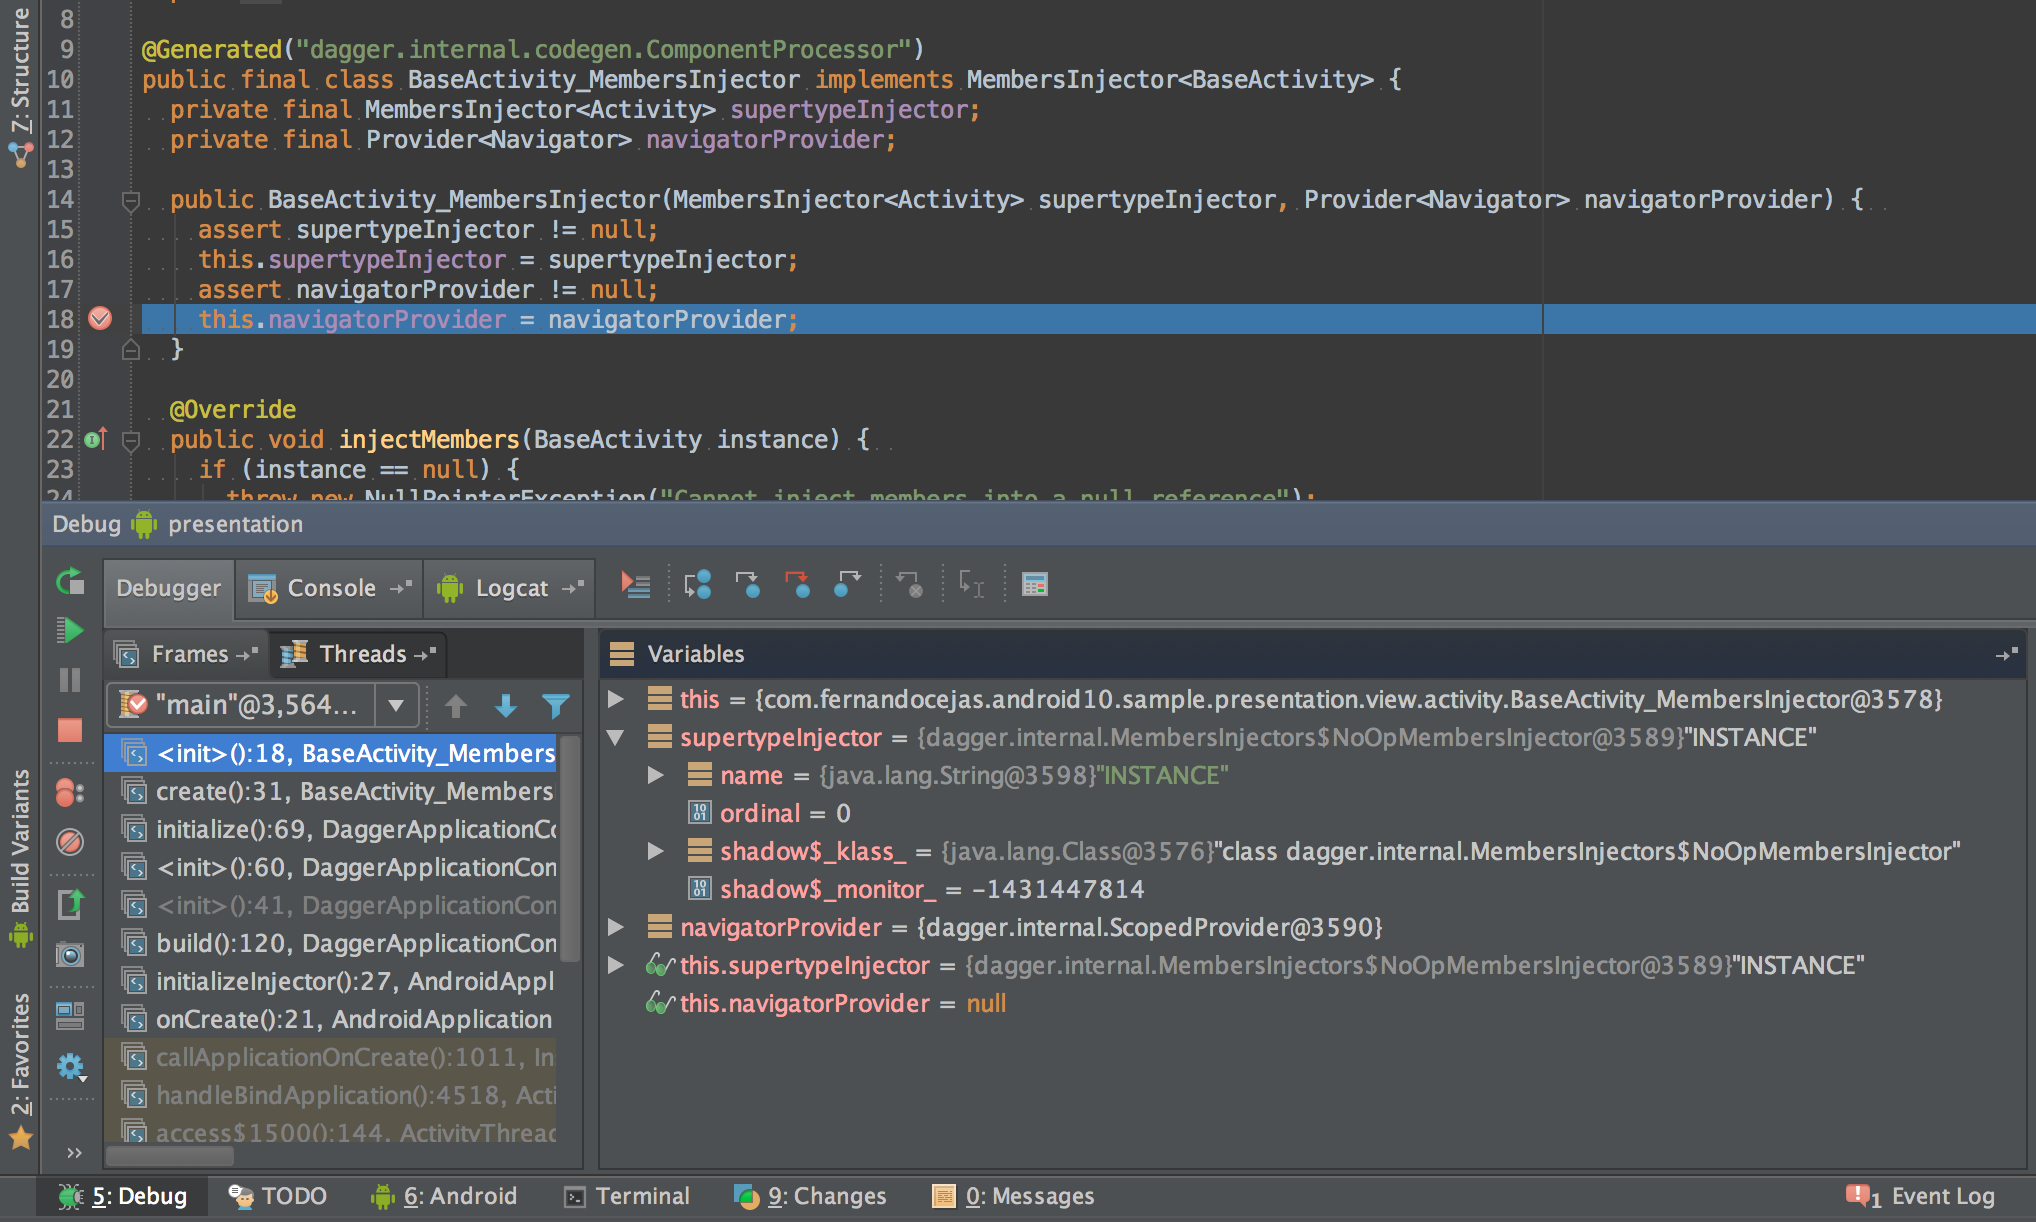Select shadow$_monitor_ variable row
This screenshot has width=2036, height=1222.
1312,889
